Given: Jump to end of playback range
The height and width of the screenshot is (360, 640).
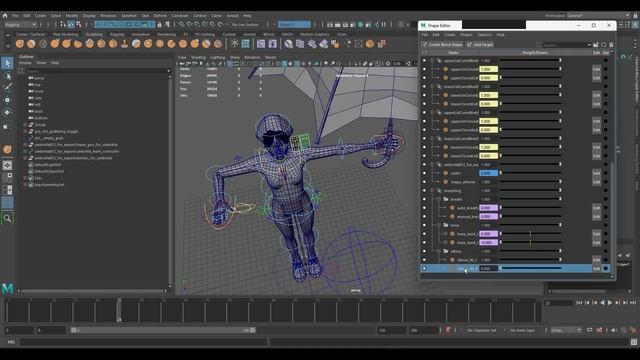Looking at the screenshot, I should (x=633, y=302).
